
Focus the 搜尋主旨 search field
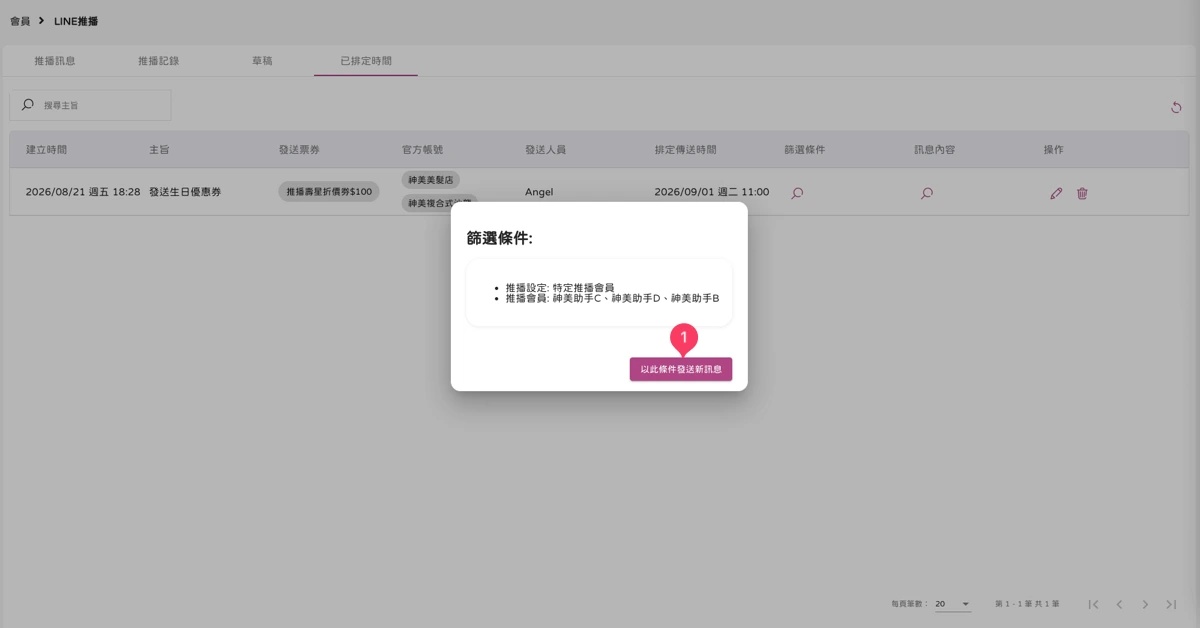90,105
